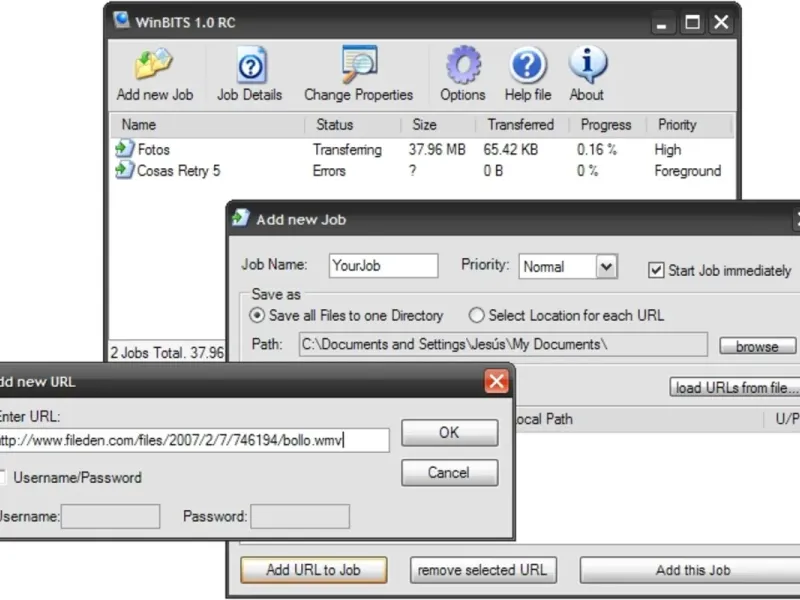Viewport: 800px width, 600px height.
Task: Click the 0.16 % progress value
Action: pos(597,149)
